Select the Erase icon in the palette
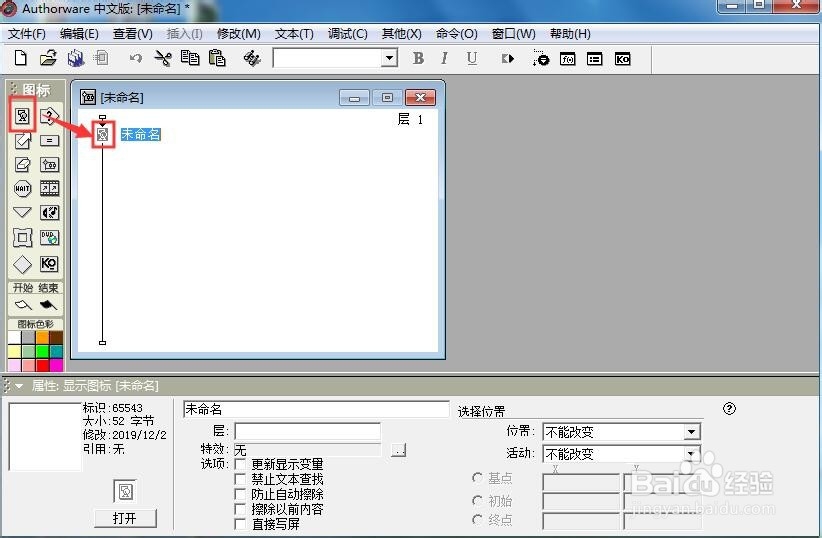The width and height of the screenshot is (822, 538). click(23, 165)
